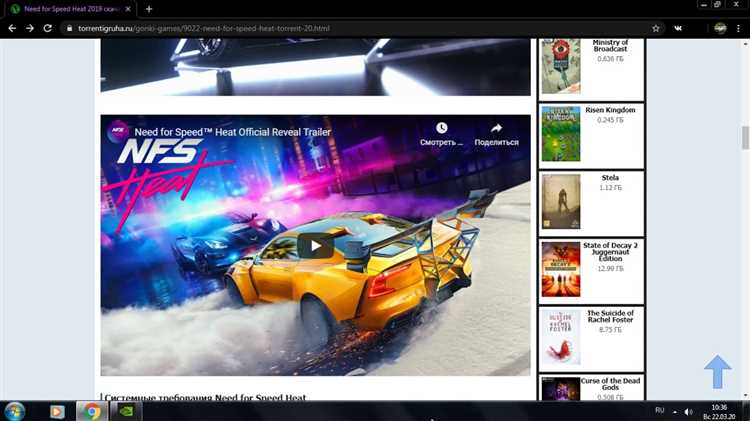750x421 pixels.
Task: Click the size text 12.99 ГБ
Action: [610, 269]
